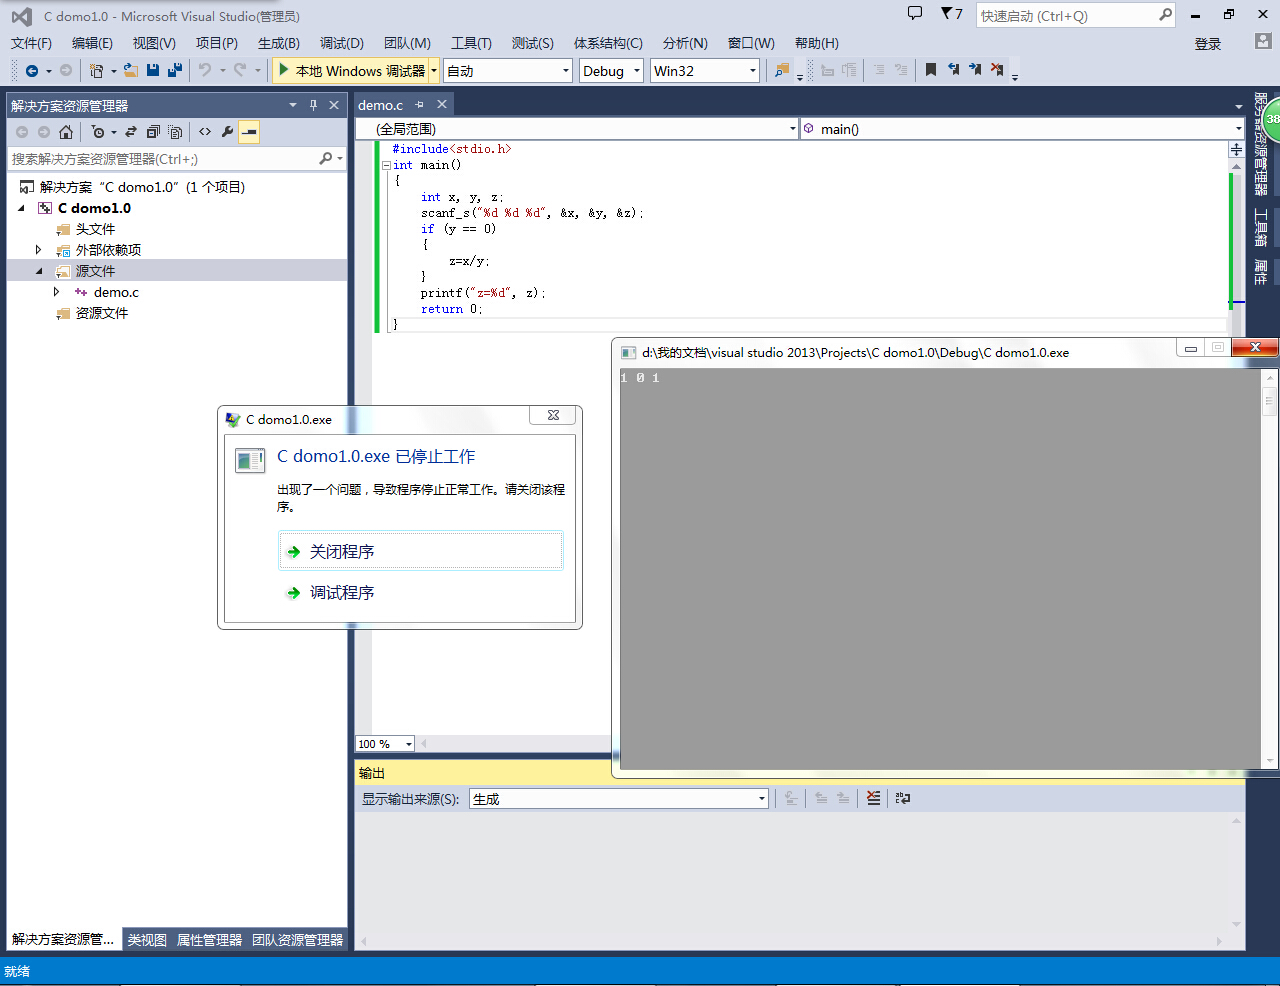The image size is (1280, 986).
Task: Select 资源文件 in the solution tree
Action: click(102, 313)
